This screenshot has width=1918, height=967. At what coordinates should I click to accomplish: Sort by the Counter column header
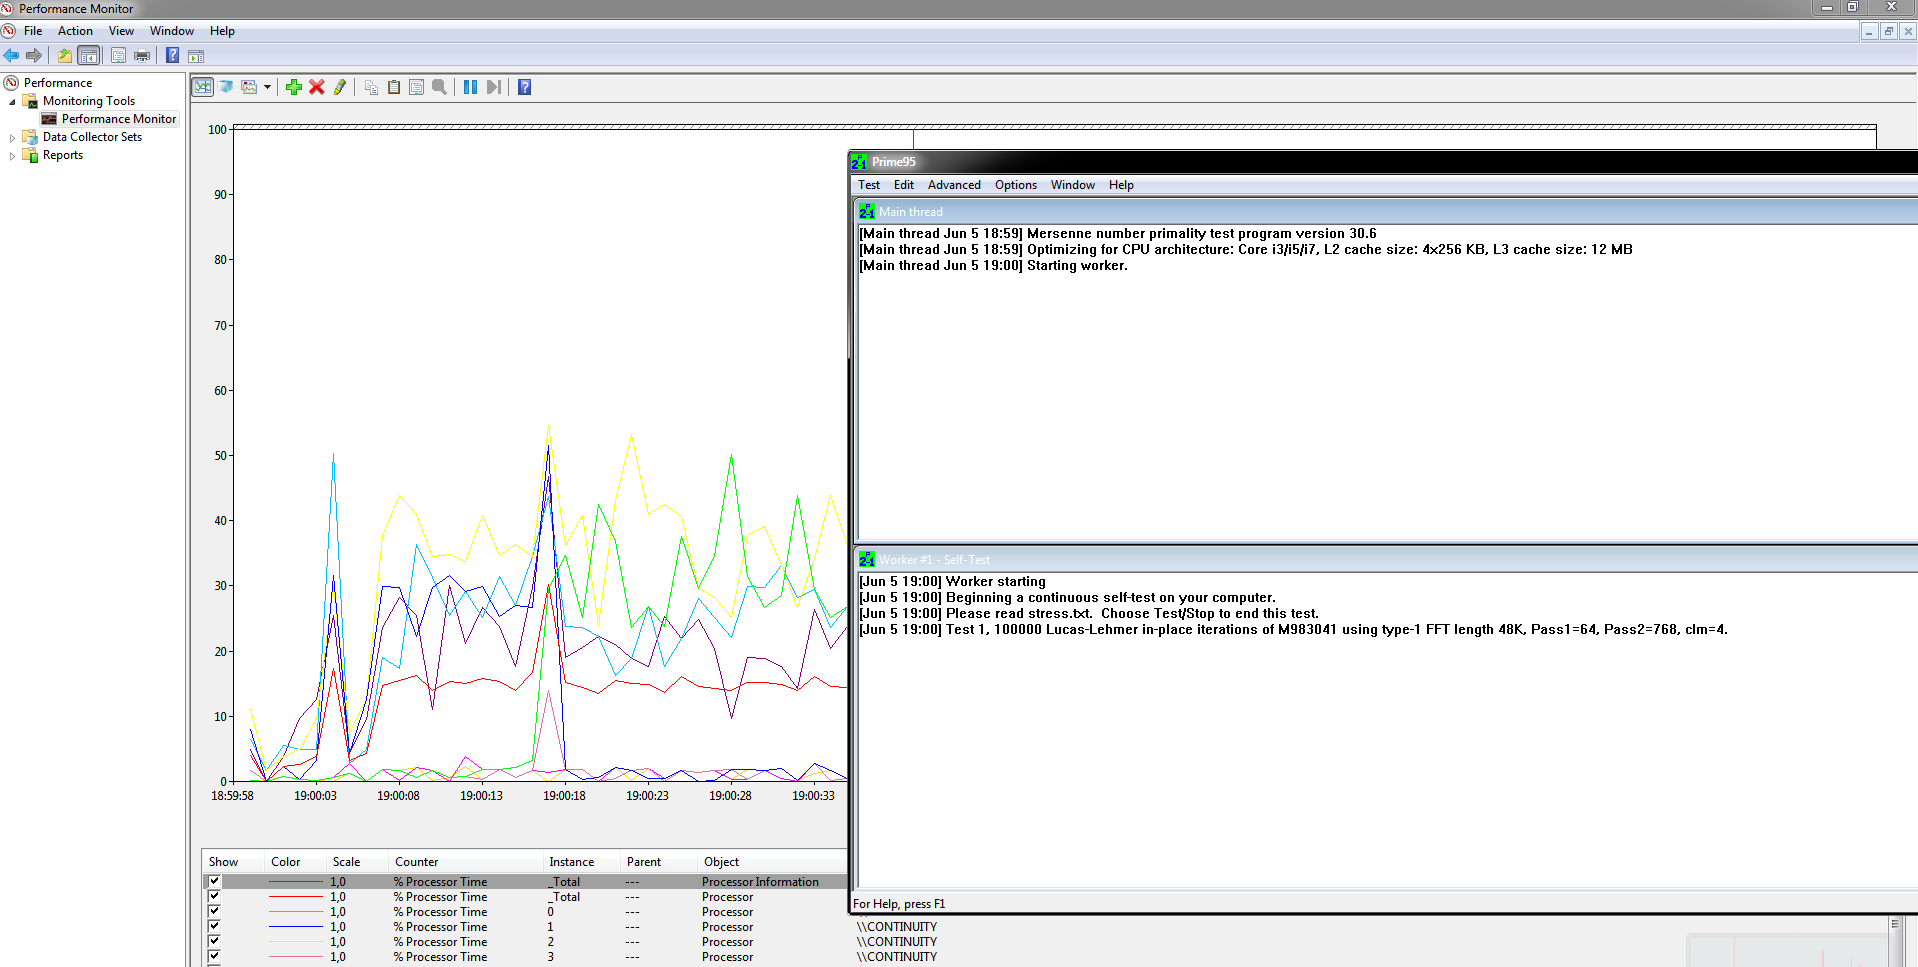pos(416,862)
